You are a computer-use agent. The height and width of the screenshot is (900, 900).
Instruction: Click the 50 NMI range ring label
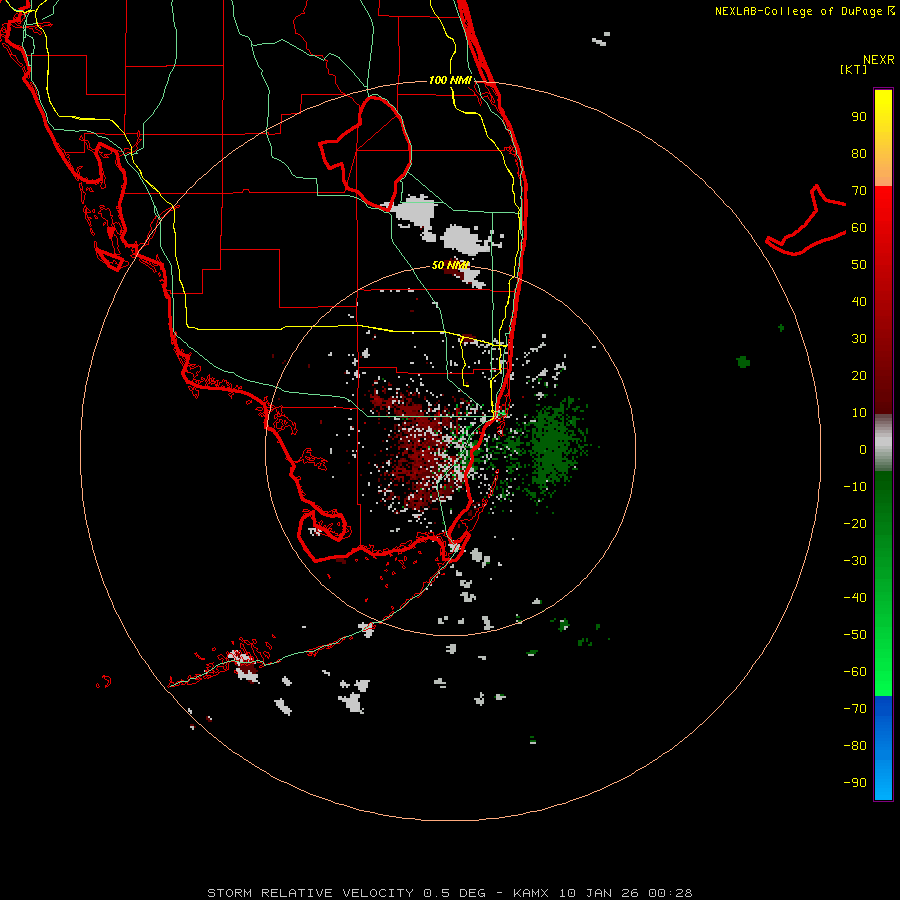pos(450,265)
